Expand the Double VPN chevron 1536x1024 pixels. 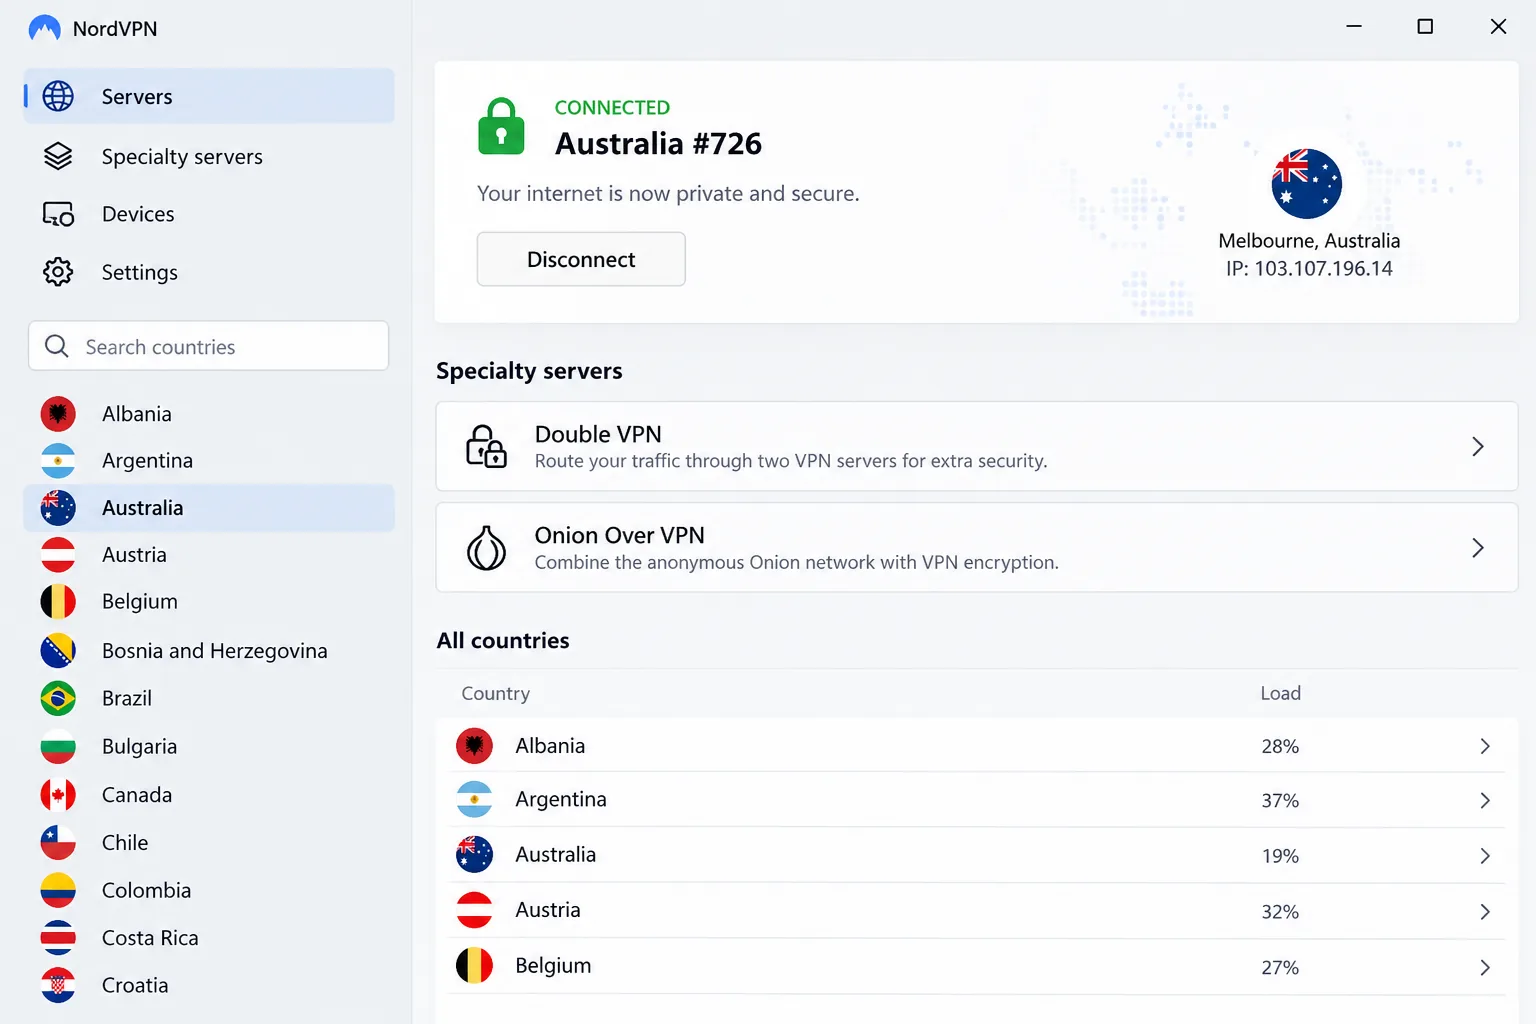[x=1477, y=446]
